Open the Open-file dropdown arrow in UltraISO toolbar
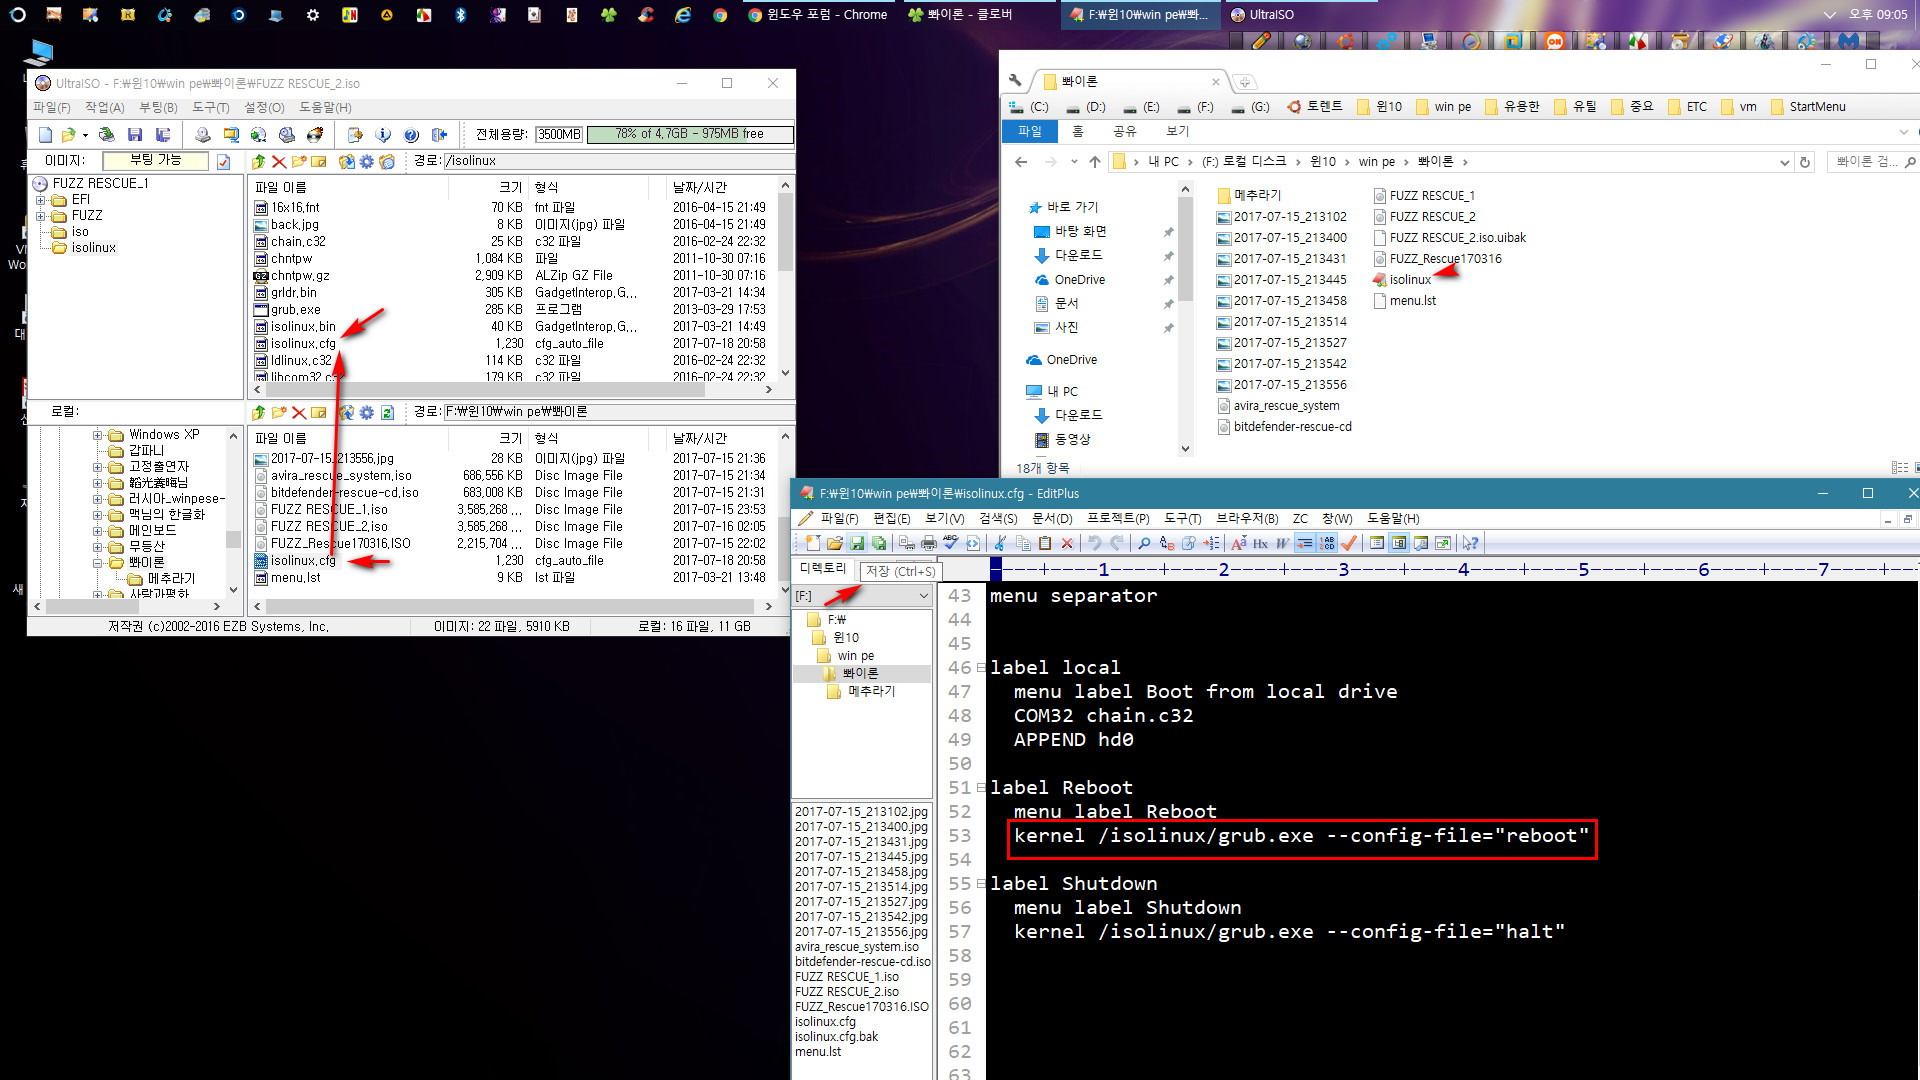Viewport: 1920px width, 1080px height. [85, 135]
